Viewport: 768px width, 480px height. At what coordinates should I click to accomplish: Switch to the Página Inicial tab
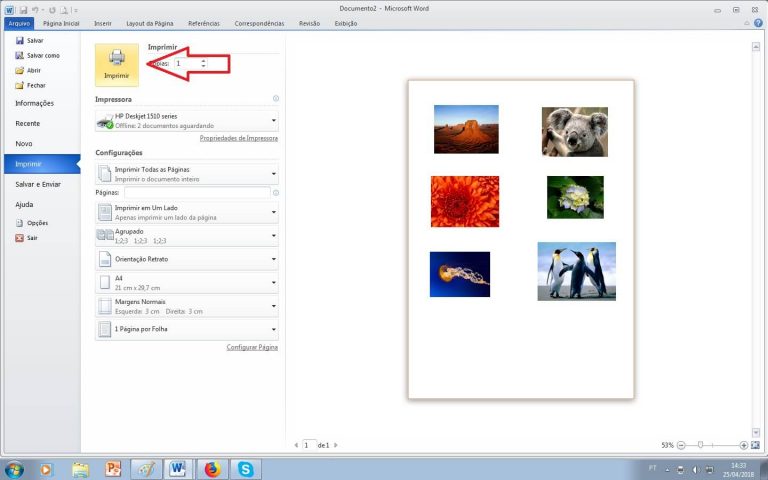[x=61, y=23]
